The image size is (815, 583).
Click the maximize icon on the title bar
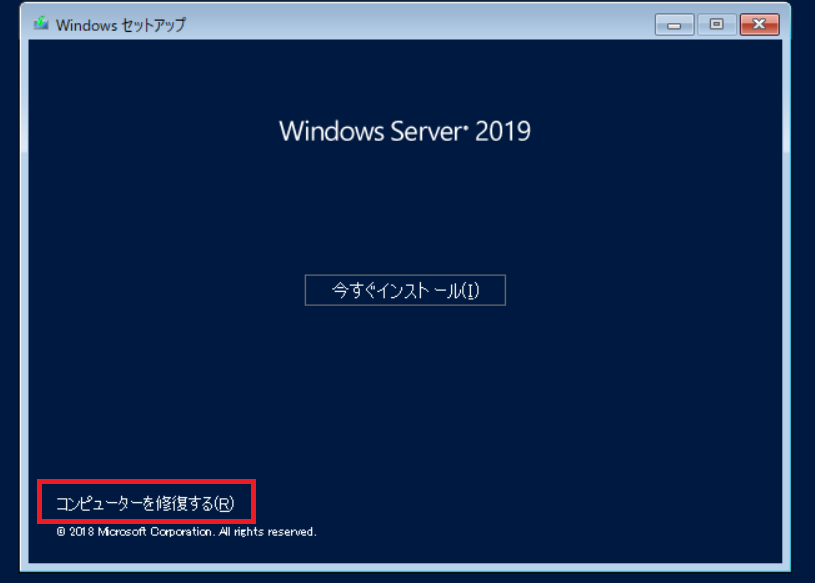[716, 24]
